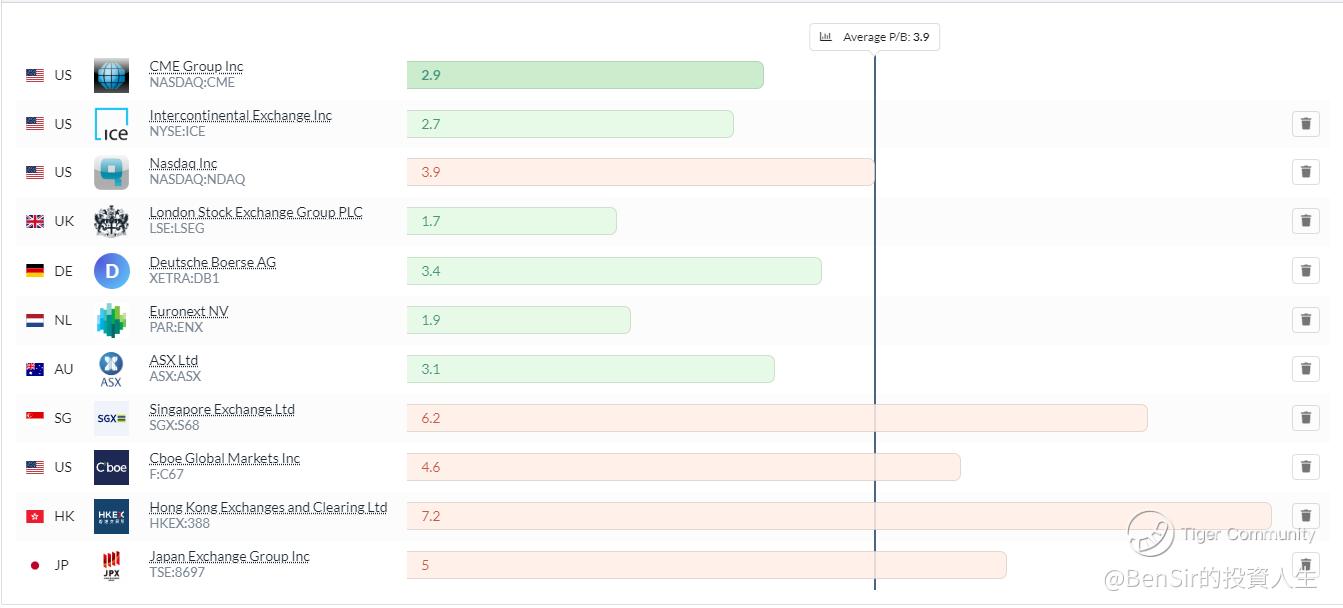Remove Cboe Global Markets Inc entry
The image size is (1343, 608).
1305,467
